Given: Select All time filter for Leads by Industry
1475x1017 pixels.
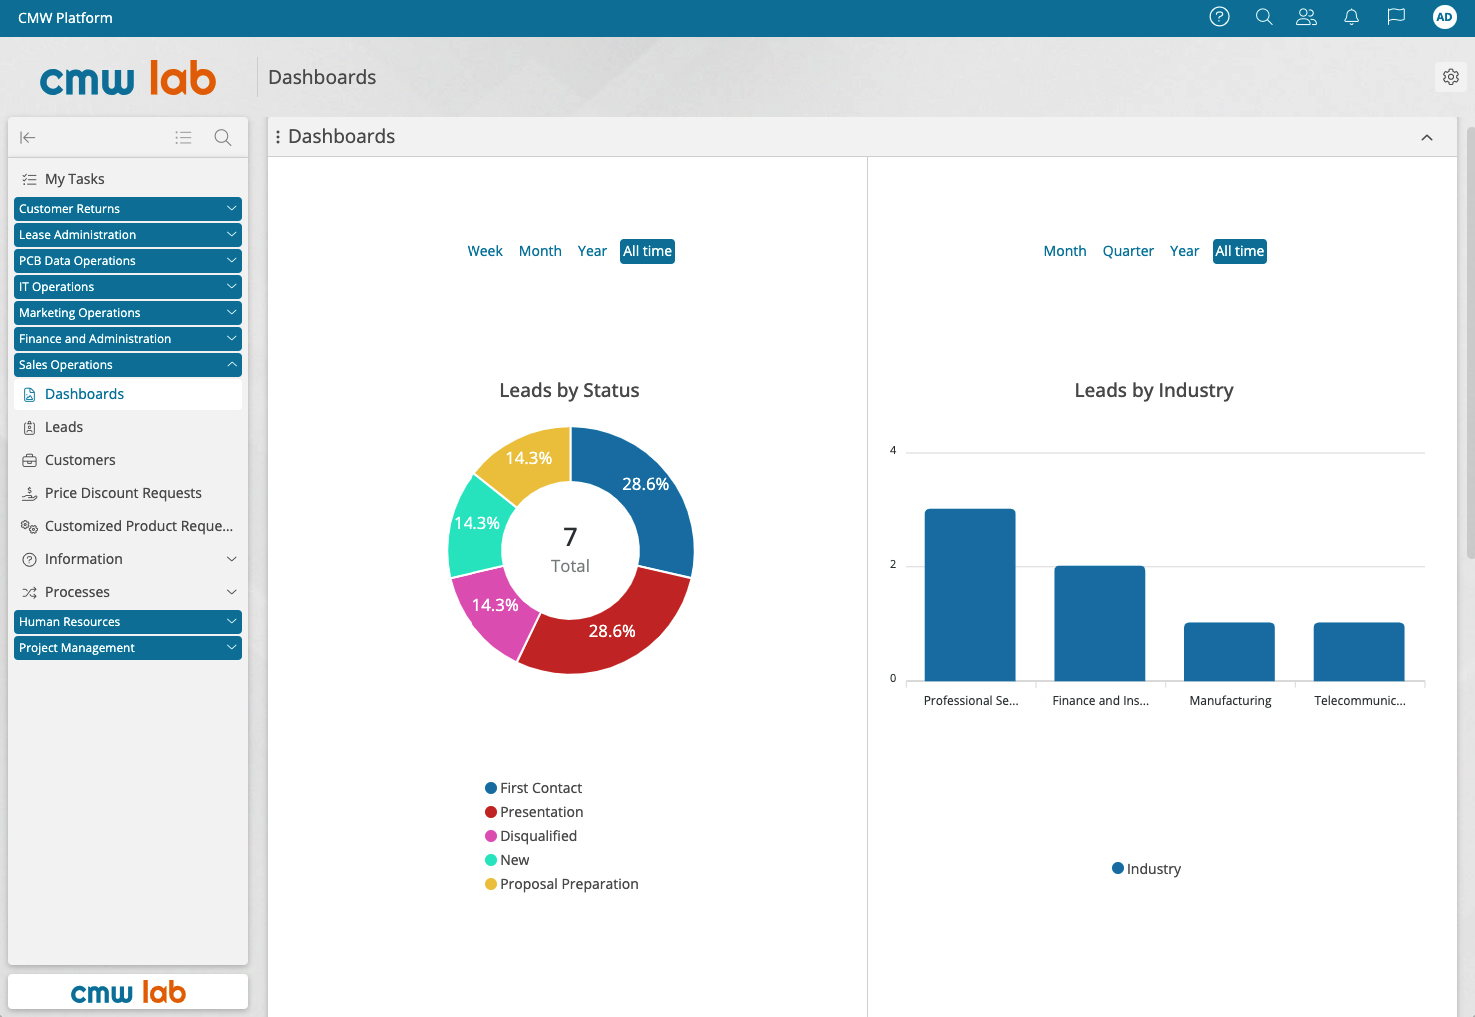Looking at the screenshot, I should tap(1240, 251).
